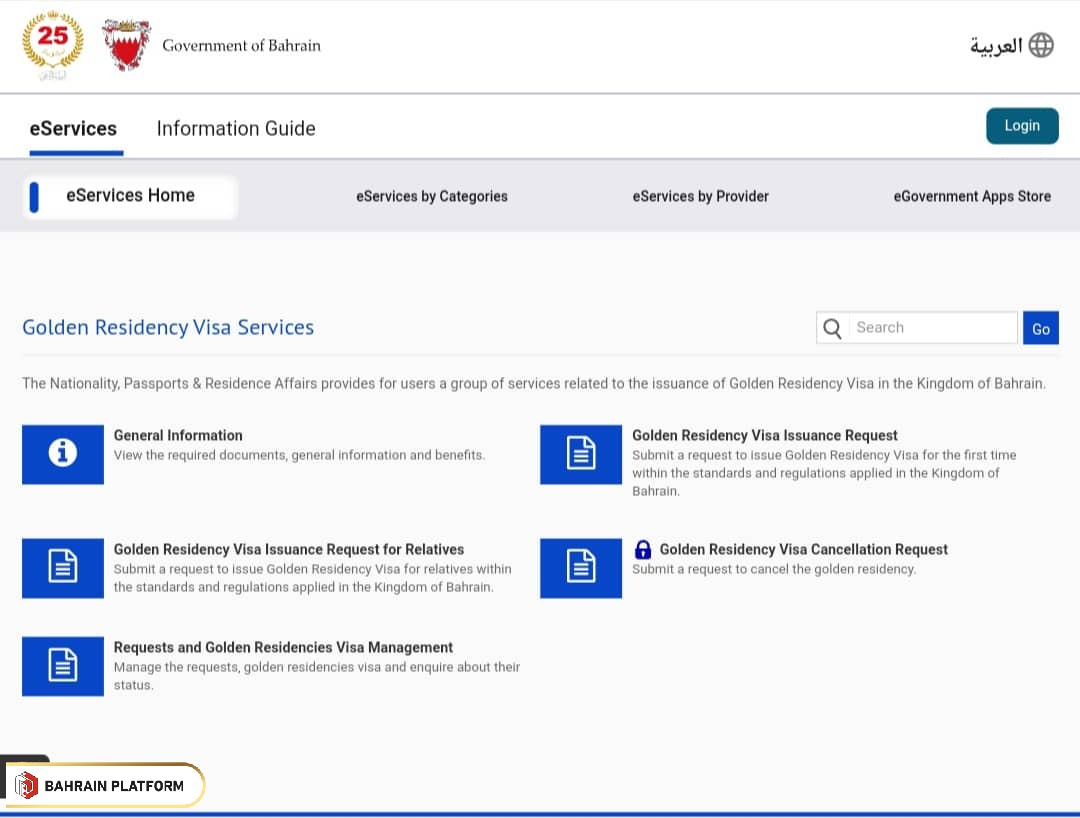Click the magnifying glass search icon
1080x818 pixels.
(832, 328)
